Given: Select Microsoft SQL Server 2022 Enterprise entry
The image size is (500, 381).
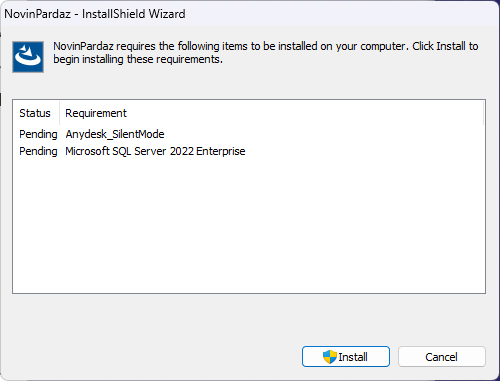Looking at the screenshot, I should tap(155, 151).
